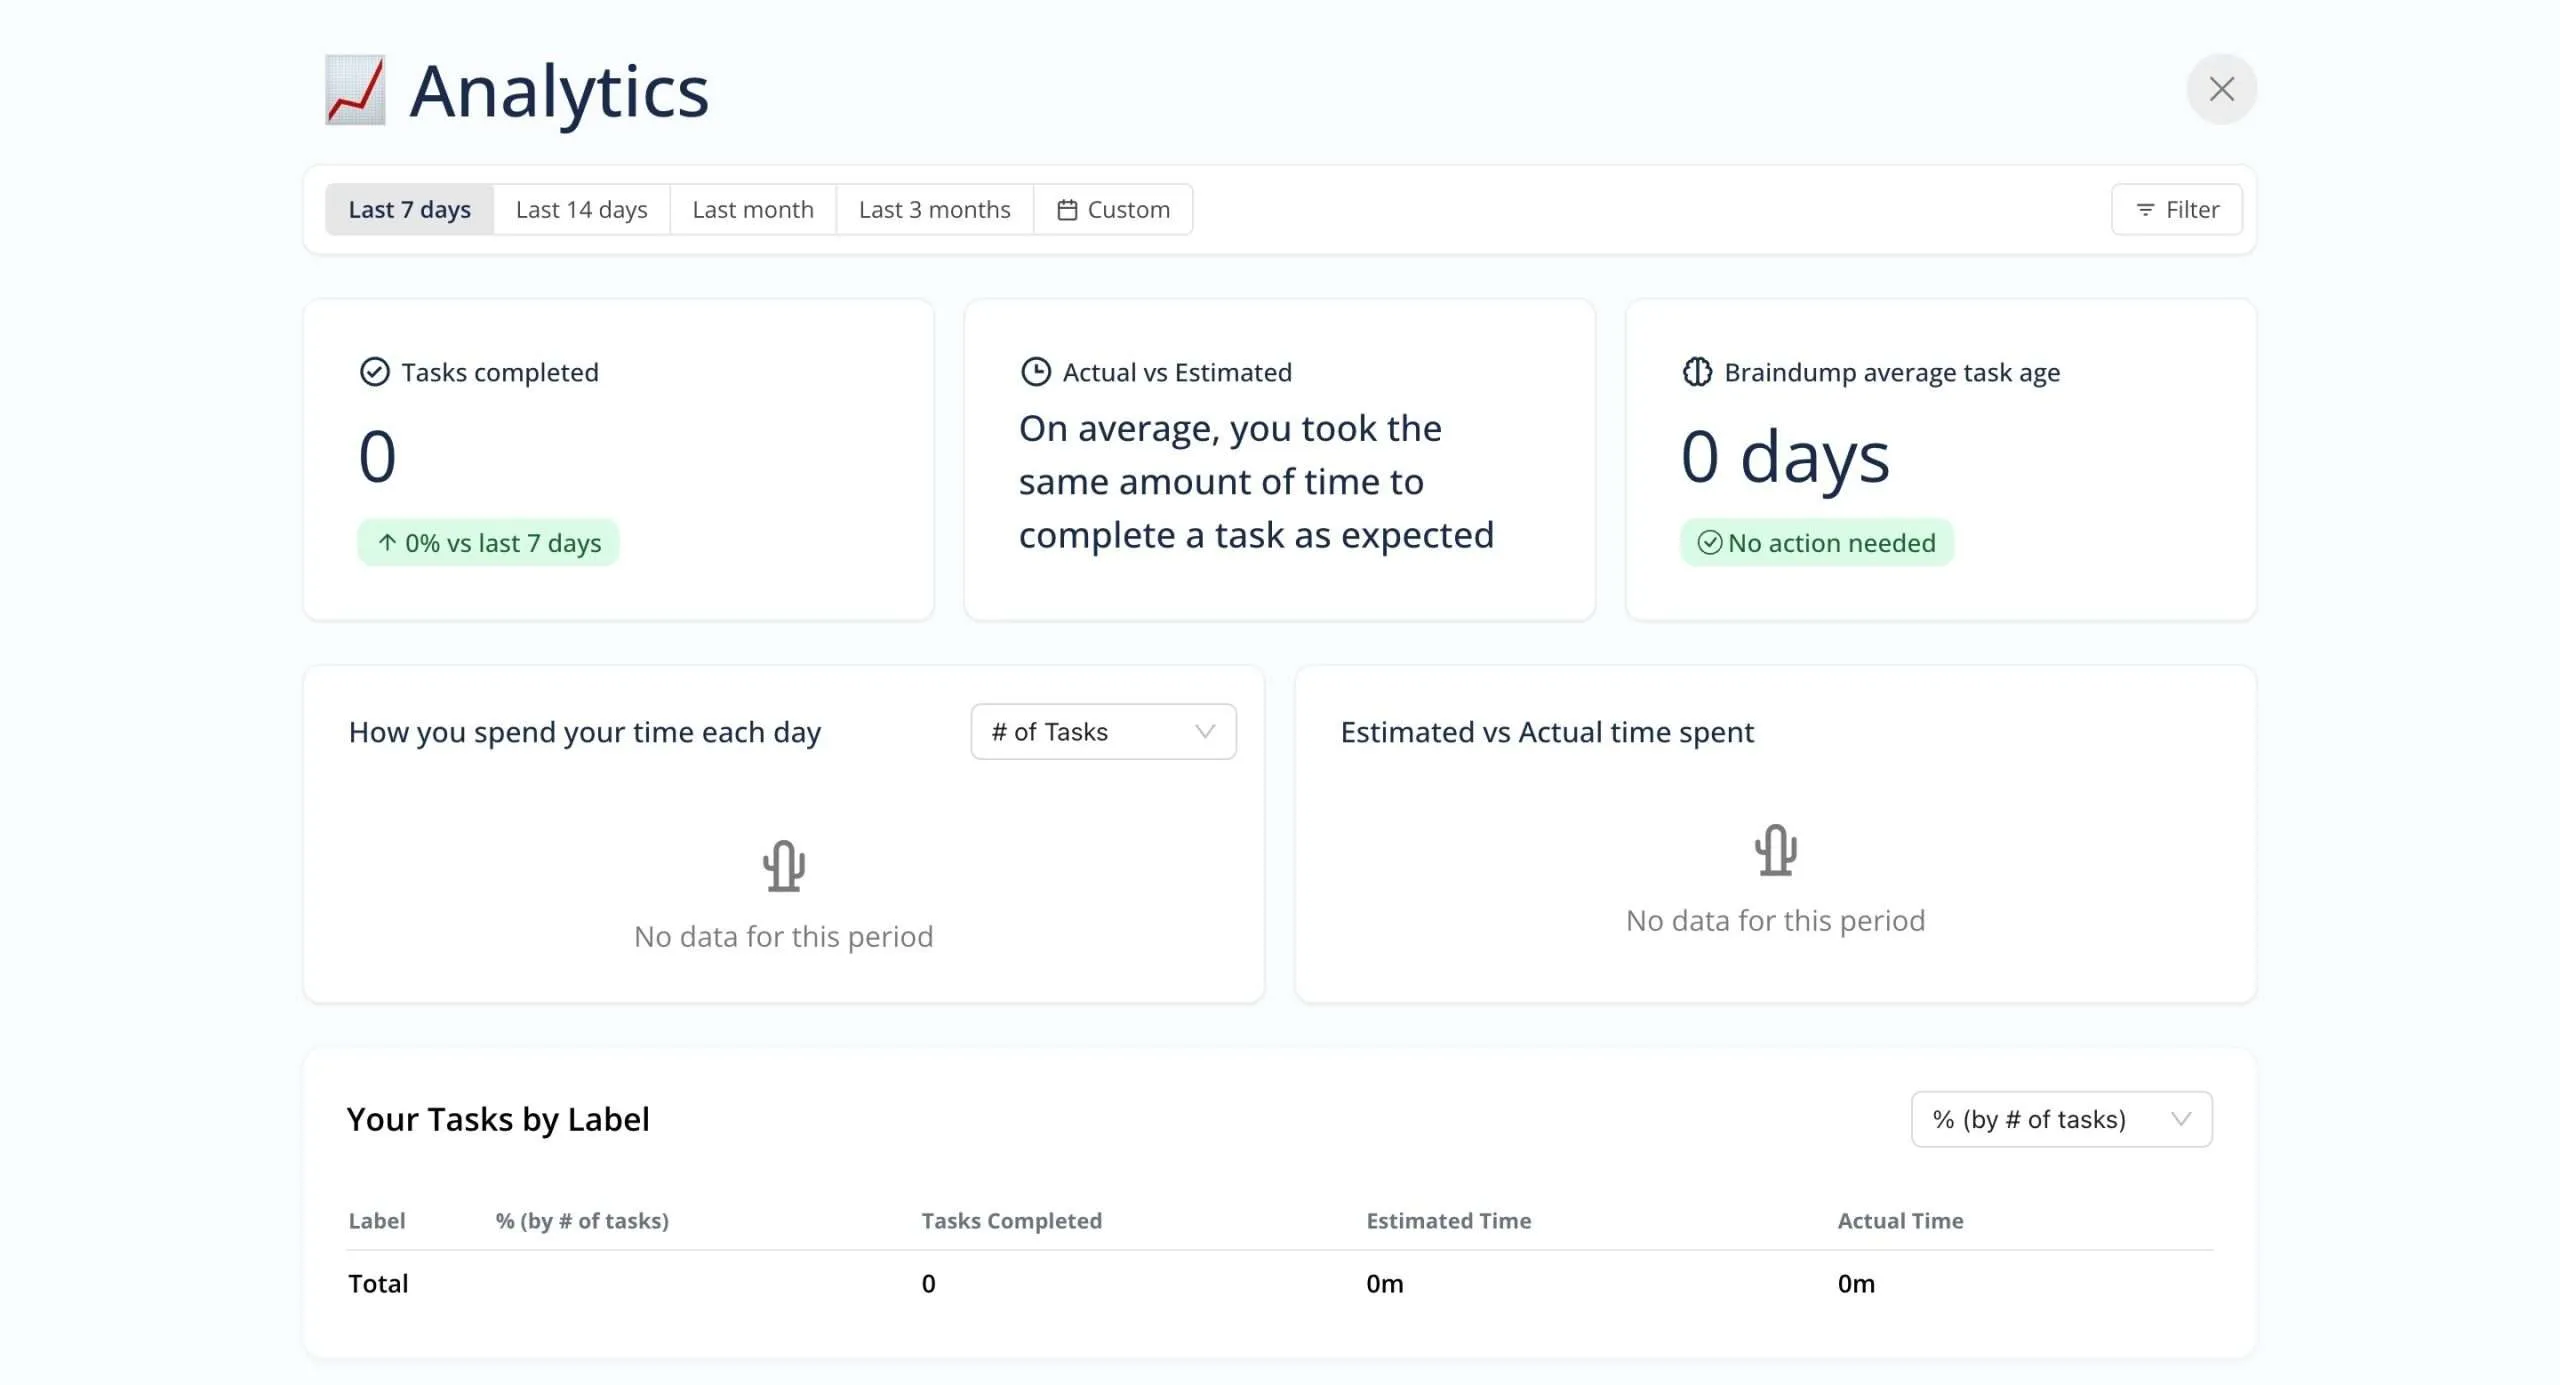Click How you spend your time heading
This screenshot has width=2560, height=1385.
pos(584,733)
